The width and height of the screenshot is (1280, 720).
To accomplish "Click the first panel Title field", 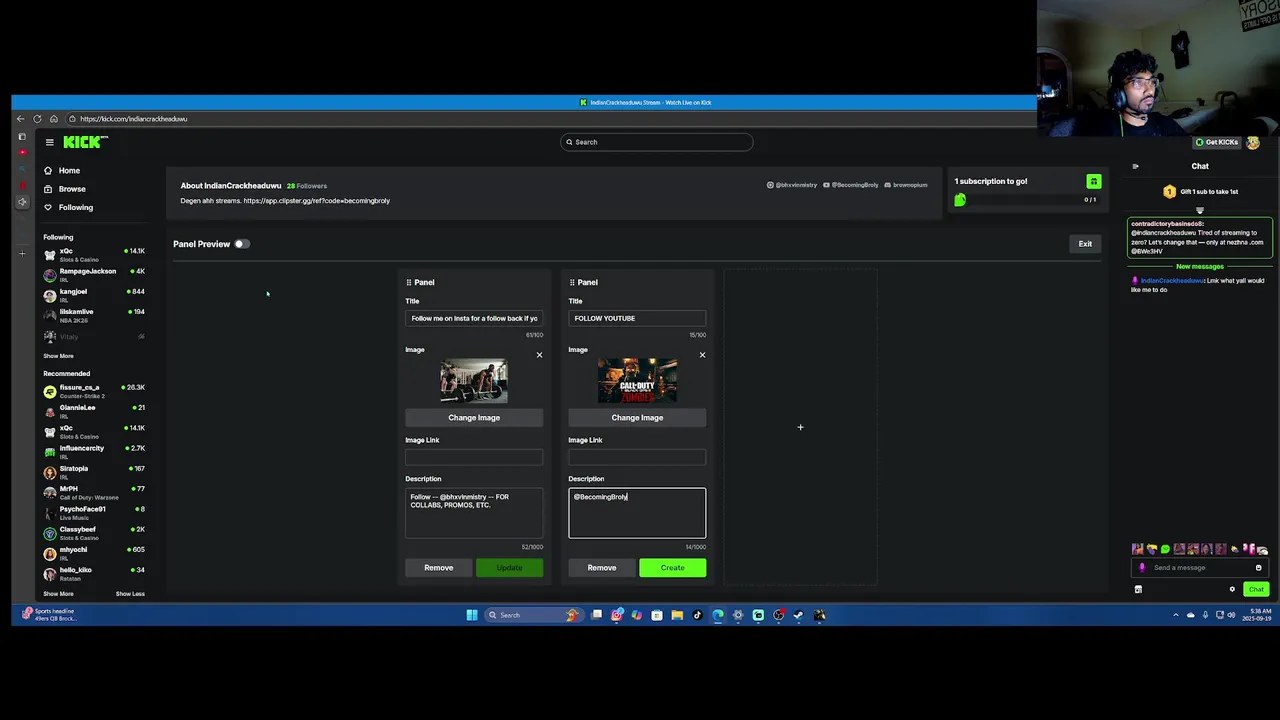I will (474, 318).
